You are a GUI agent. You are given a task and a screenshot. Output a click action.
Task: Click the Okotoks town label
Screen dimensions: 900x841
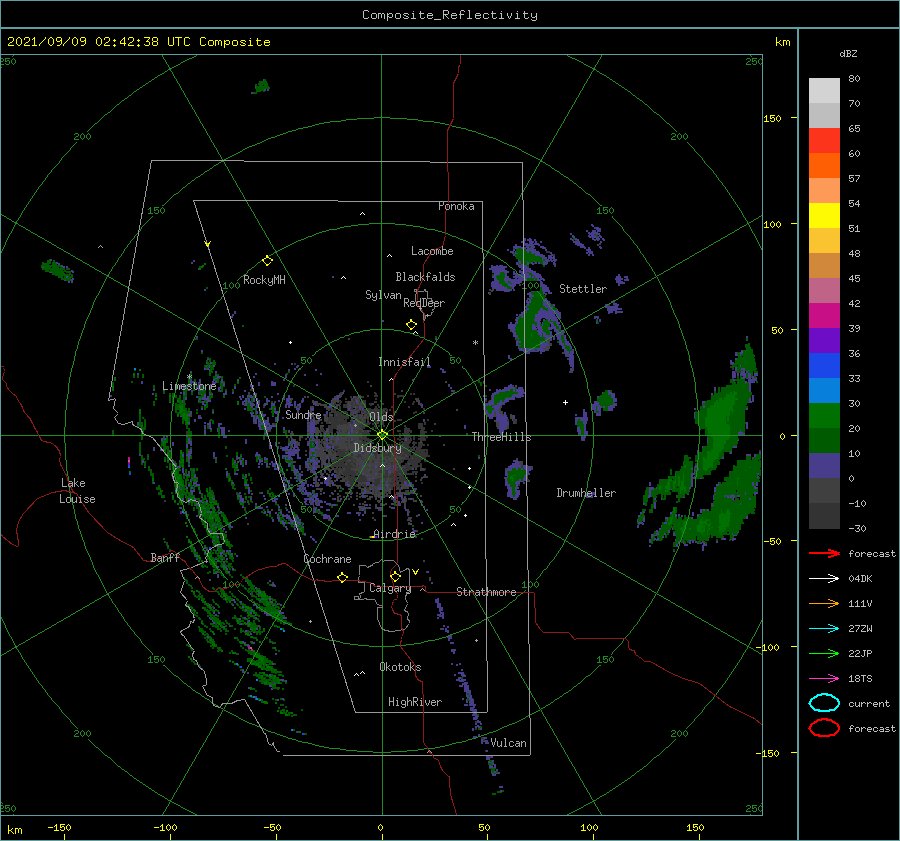pyautogui.click(x=400, y=667)
